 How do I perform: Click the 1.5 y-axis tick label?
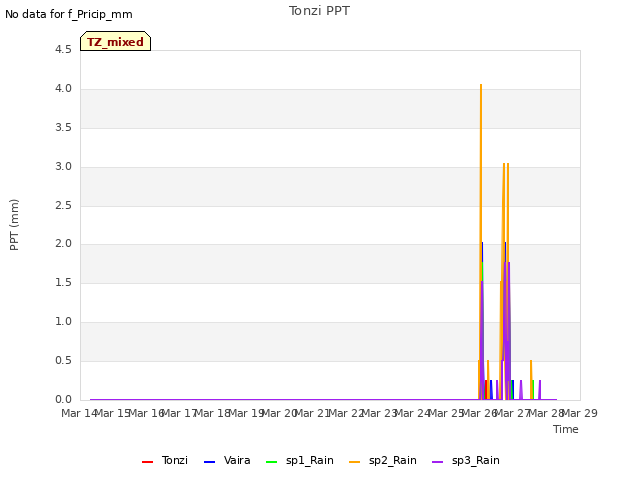63,282
